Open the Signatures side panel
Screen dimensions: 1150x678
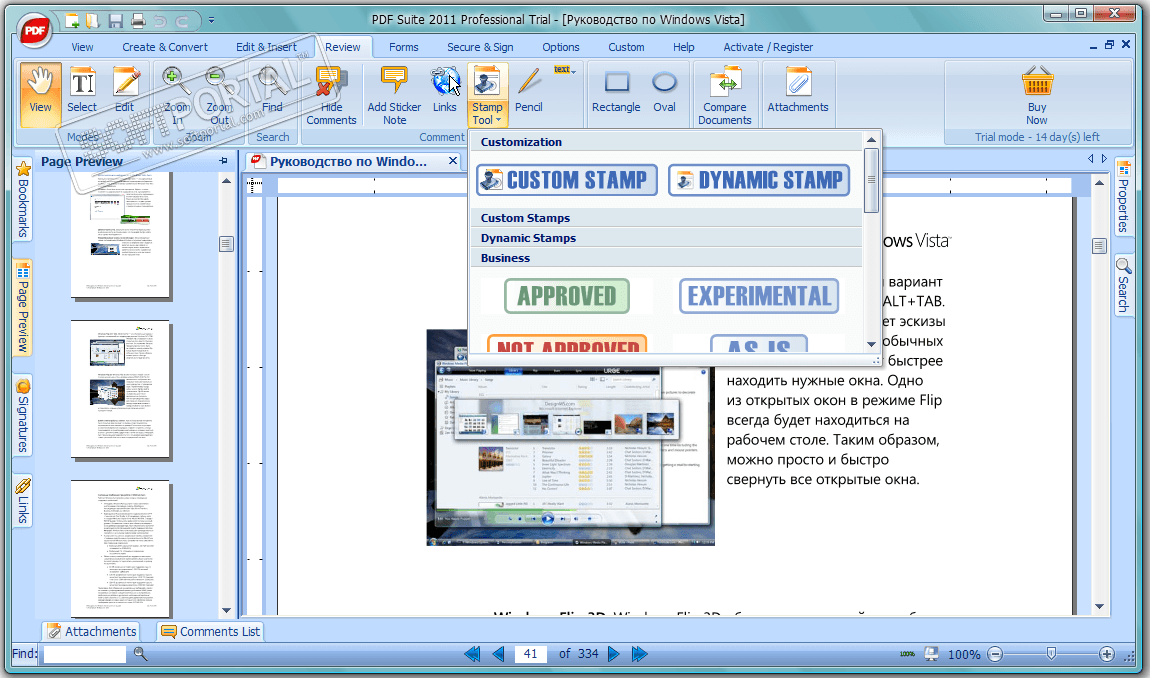coord(23,415)
